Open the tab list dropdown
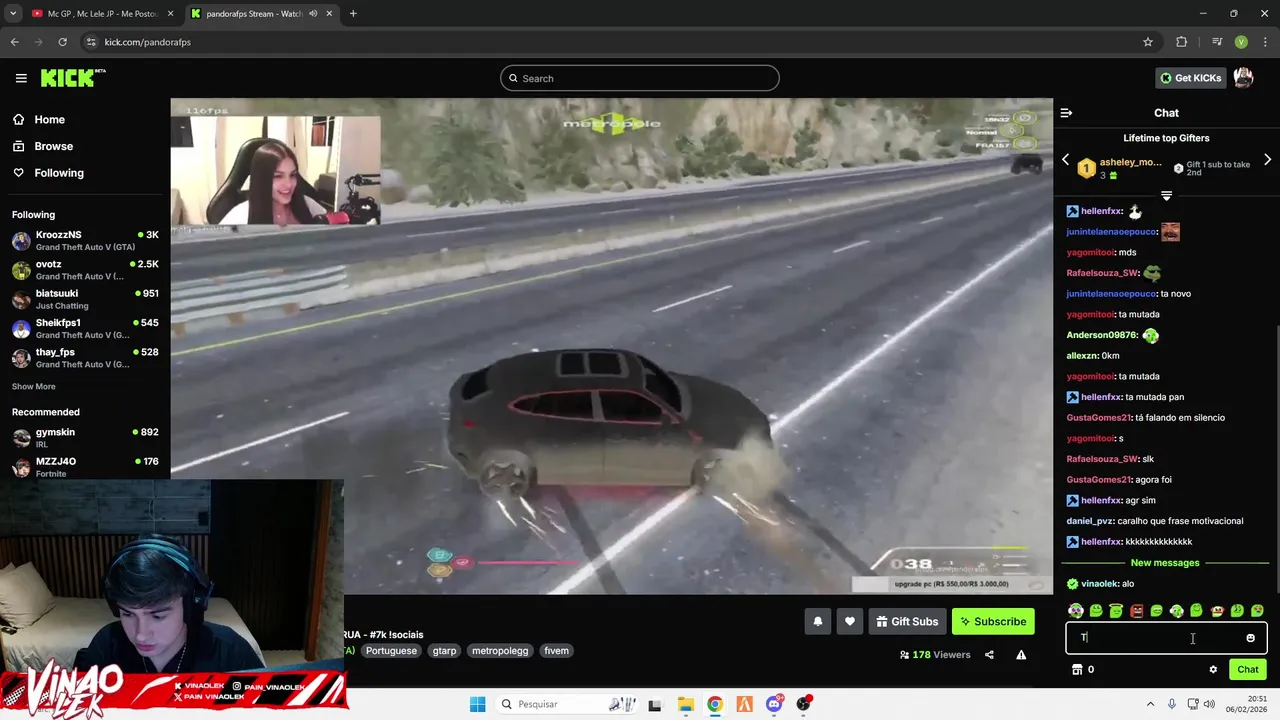This screenshot has width=1280, height=720. click(x=13, y=14)
